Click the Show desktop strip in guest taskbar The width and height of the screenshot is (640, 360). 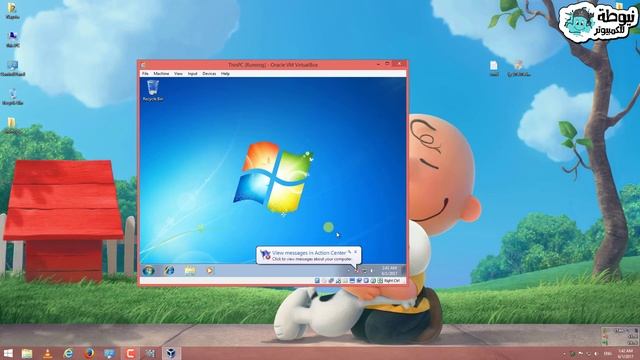pos(404,270)
